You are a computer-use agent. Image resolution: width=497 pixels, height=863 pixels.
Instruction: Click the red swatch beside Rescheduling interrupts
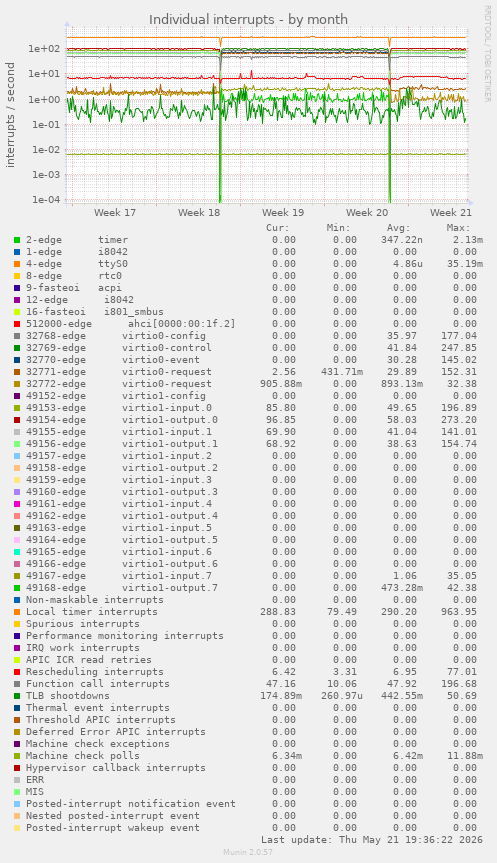point(17,672)
